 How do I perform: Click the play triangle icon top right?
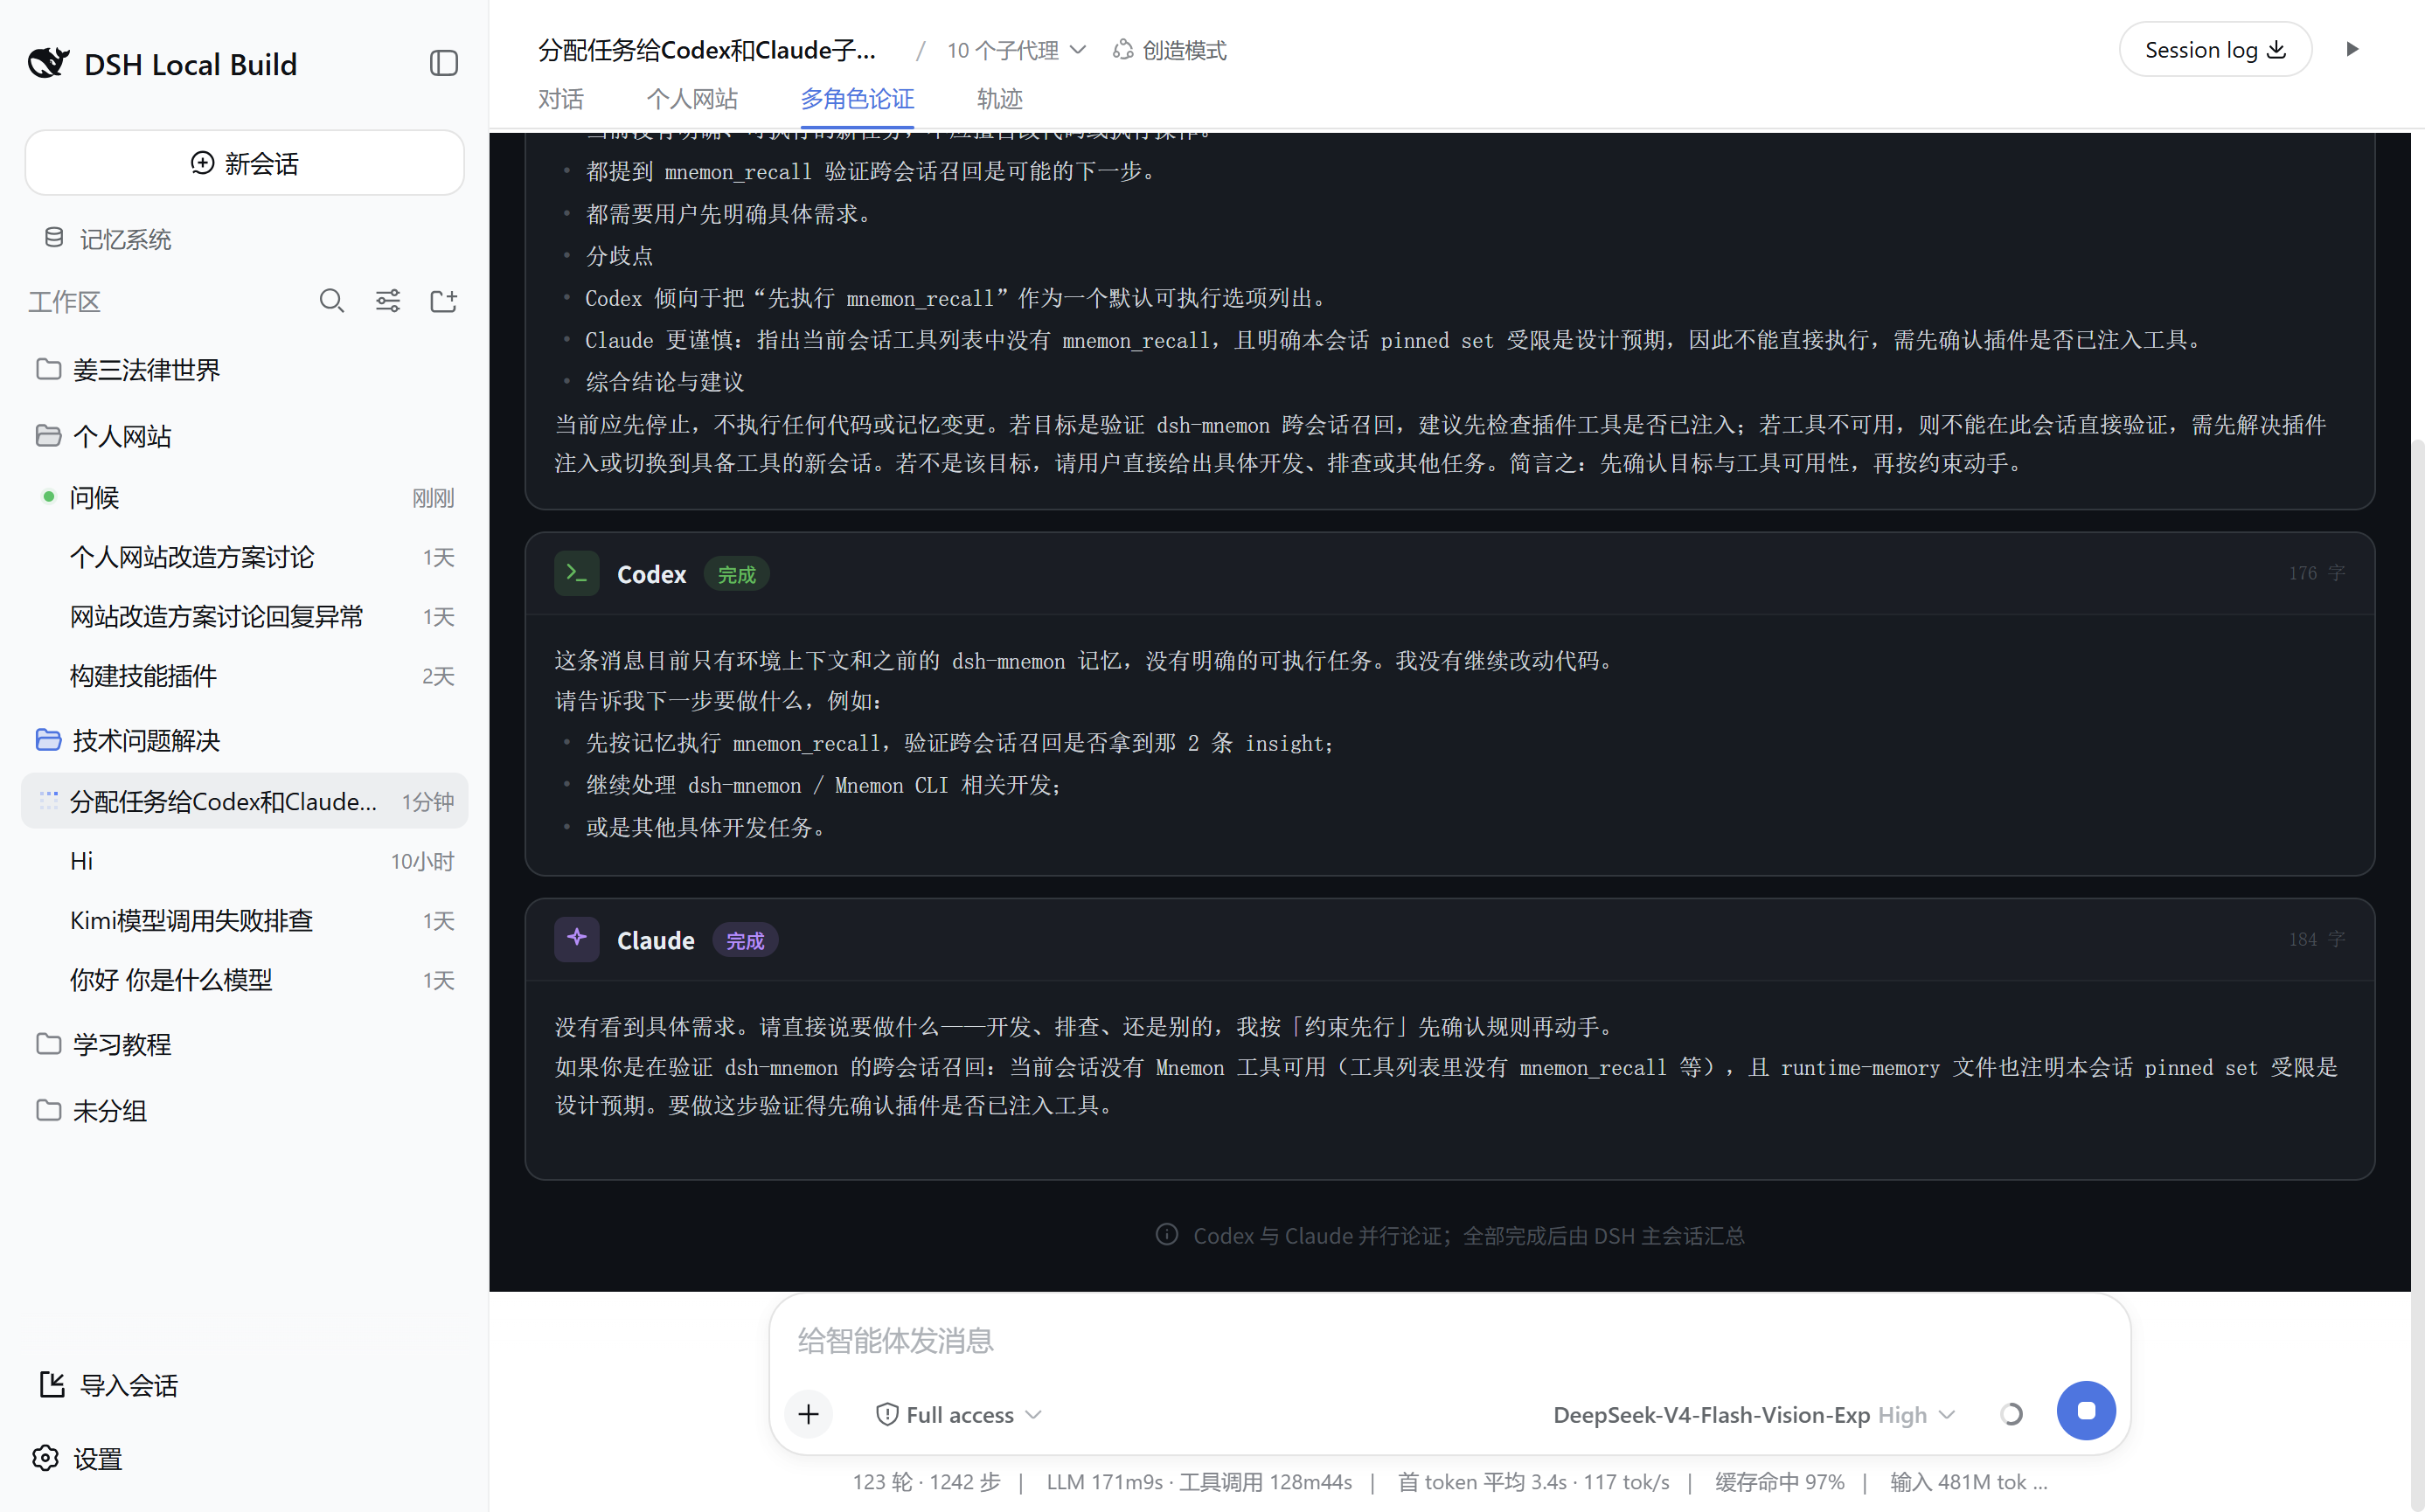pyautogui.click(x=2352, y=49)
